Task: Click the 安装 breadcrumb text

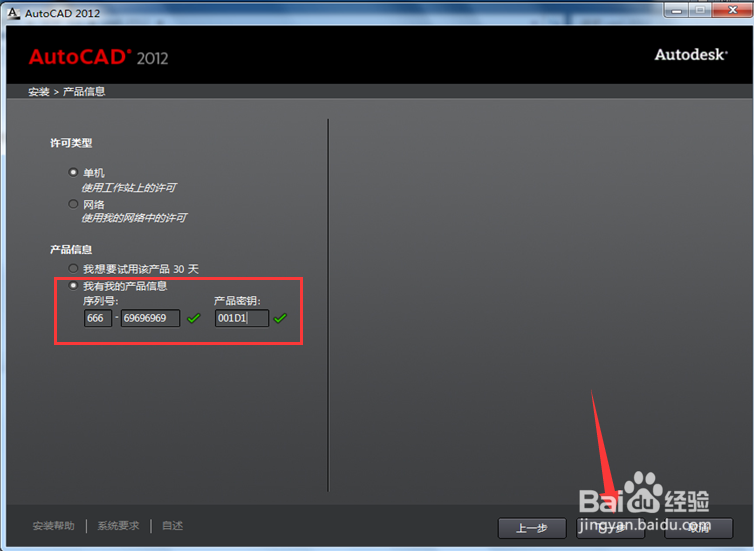Action: click(38, 91)
